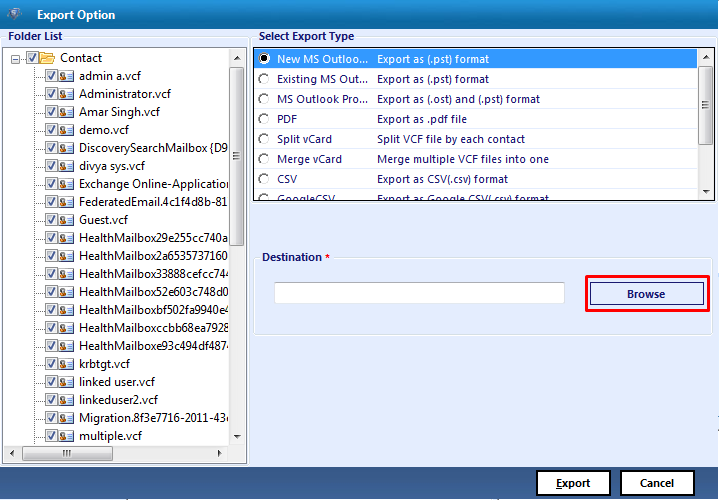Screen dimensions: 719x500
Task: Click contact card icon beside admin a.vcf
Action: coord(66,76)
